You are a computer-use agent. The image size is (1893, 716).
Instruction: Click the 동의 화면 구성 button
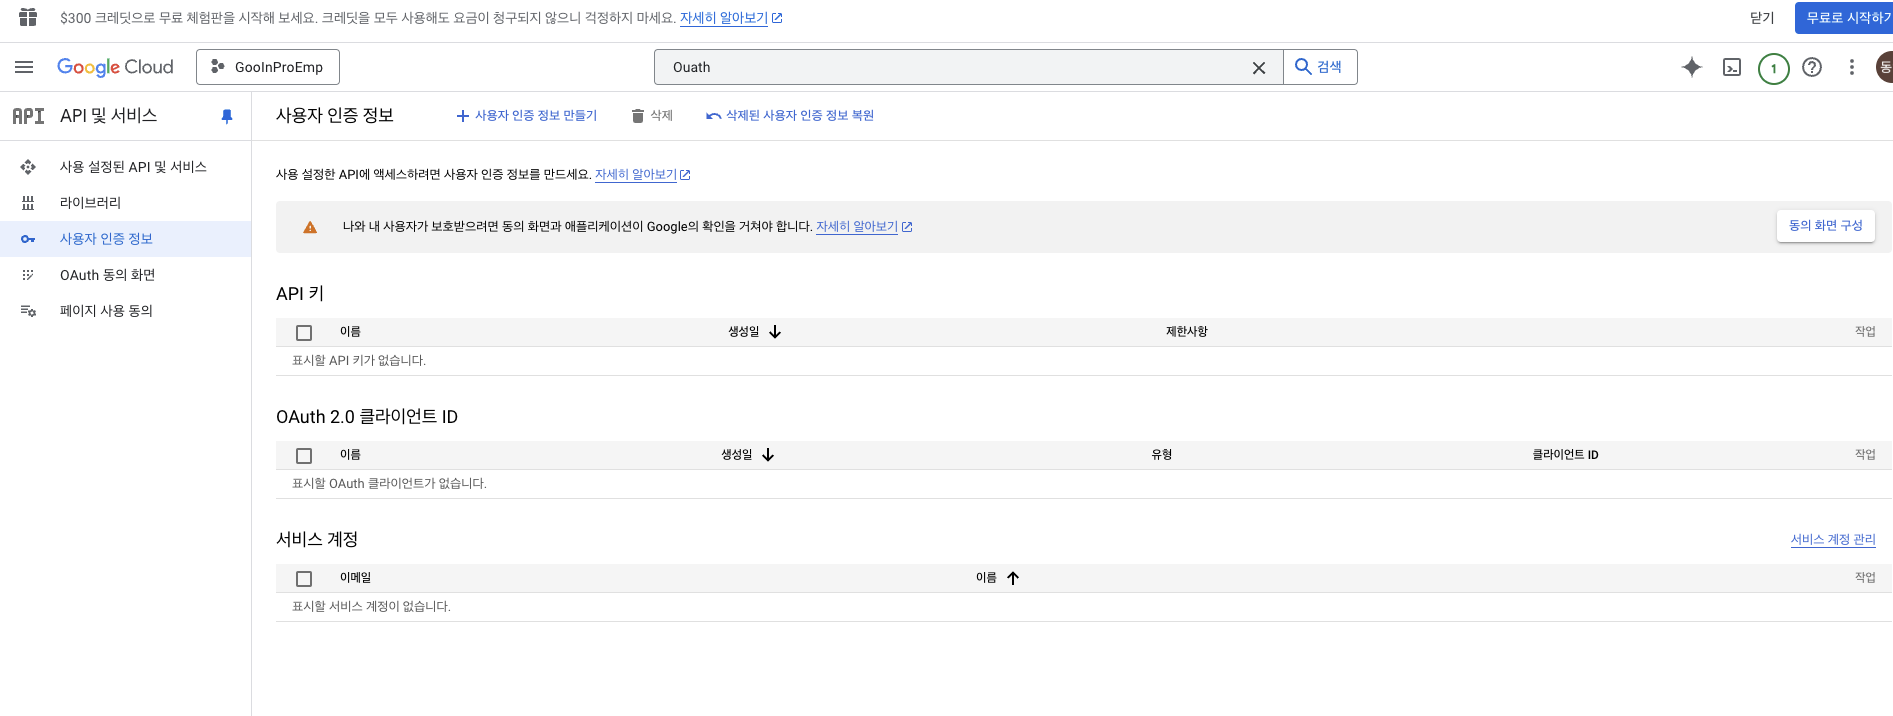[x=1825, y=226]
